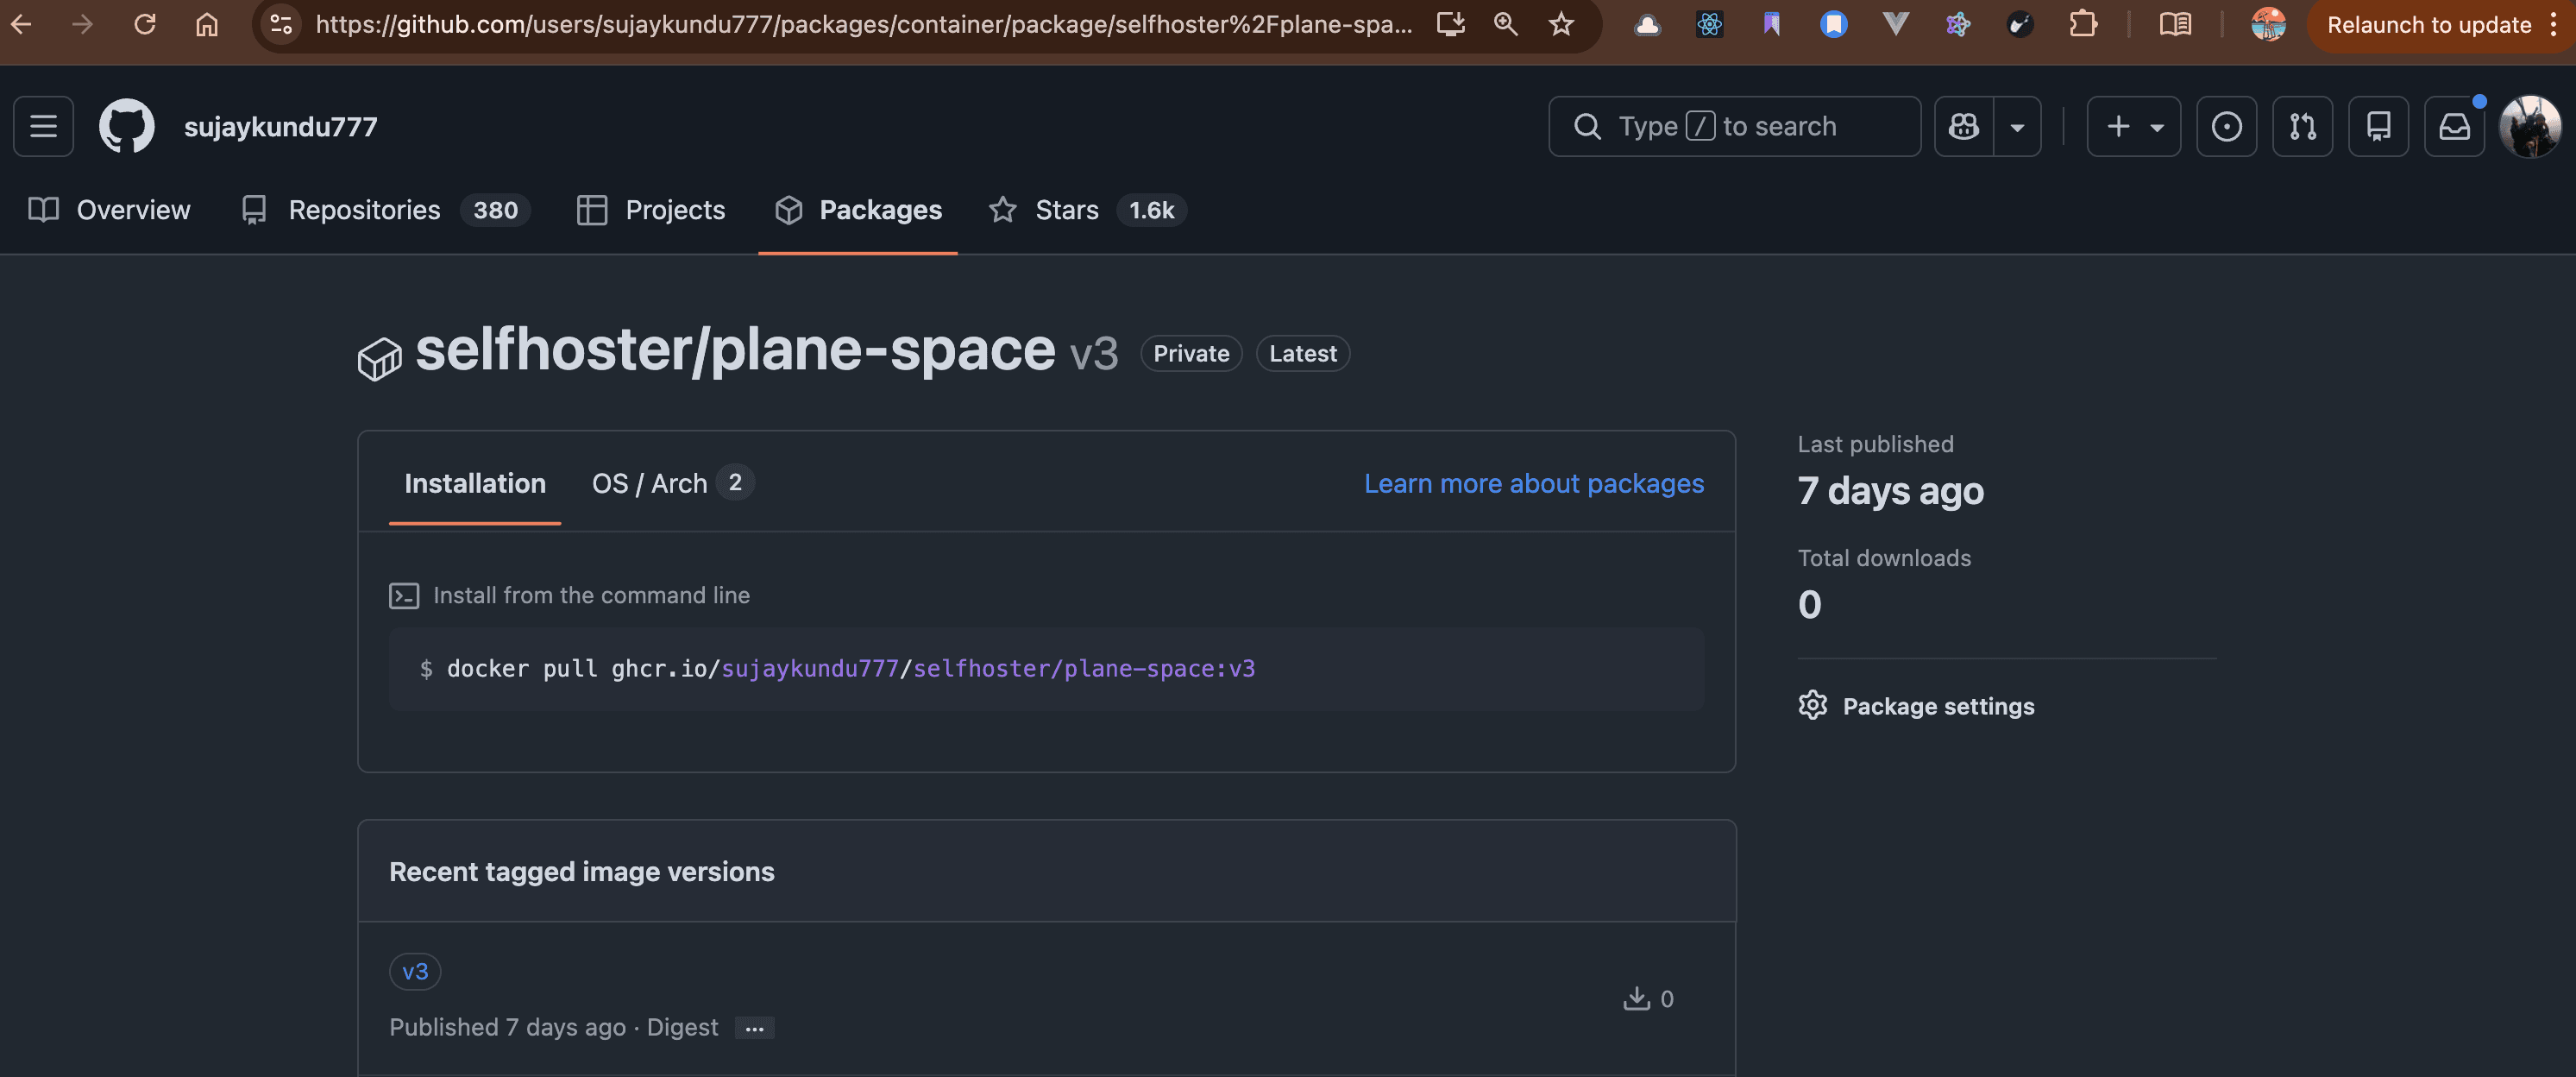
Task: Switch to the Projects tab
Action: (x=651, y=210)
